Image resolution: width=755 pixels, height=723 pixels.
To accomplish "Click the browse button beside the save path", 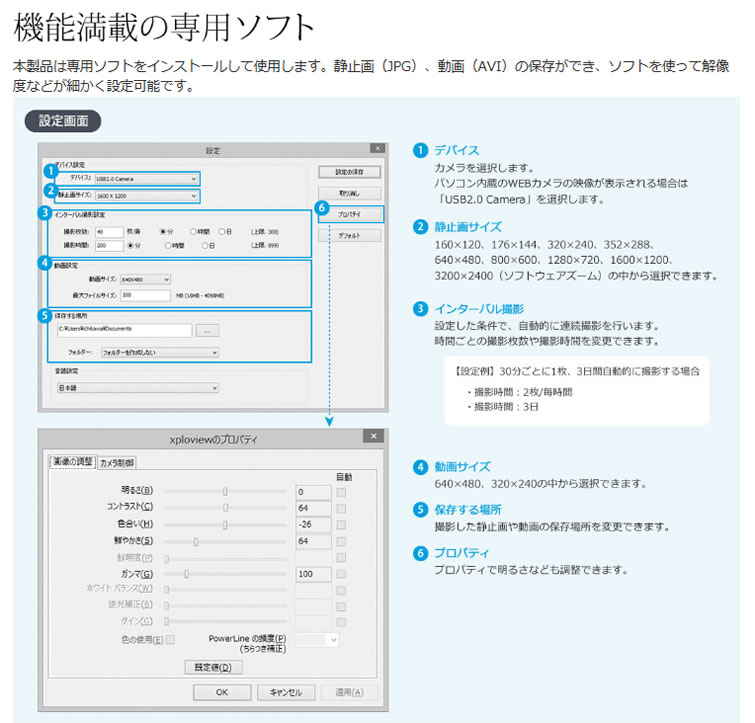I will tap(208, 331).
